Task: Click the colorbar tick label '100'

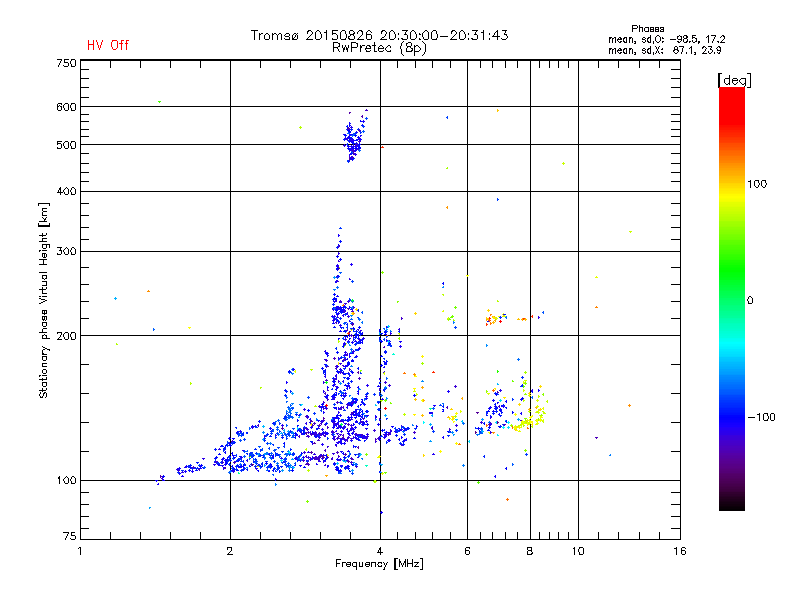Action: tap(757, 184)
